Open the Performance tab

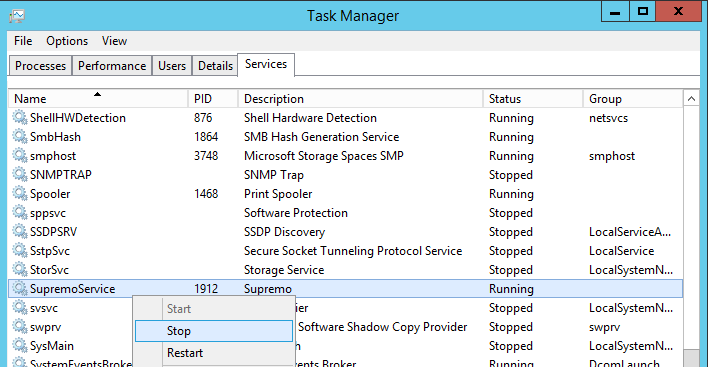[112, 66]
